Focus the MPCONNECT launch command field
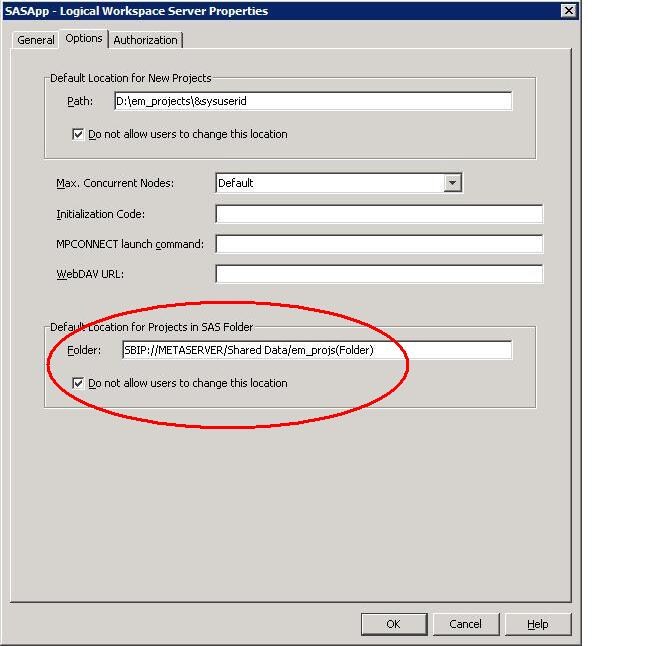Image resolution: width=660 pixels, height=646 pixels. [x=379, y=244]
